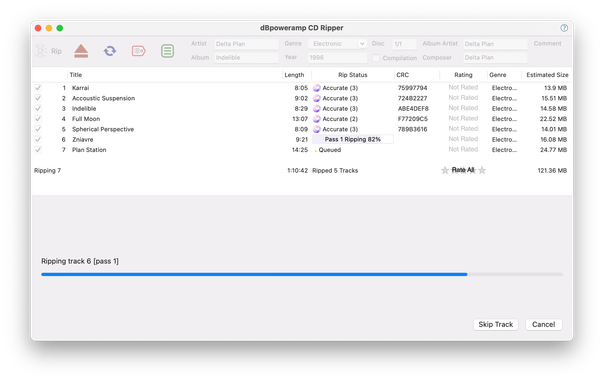Click AccurateRip disc icon for Indelible track
Viewport: 604px width, 381px height.
click(x=317, y=109)
